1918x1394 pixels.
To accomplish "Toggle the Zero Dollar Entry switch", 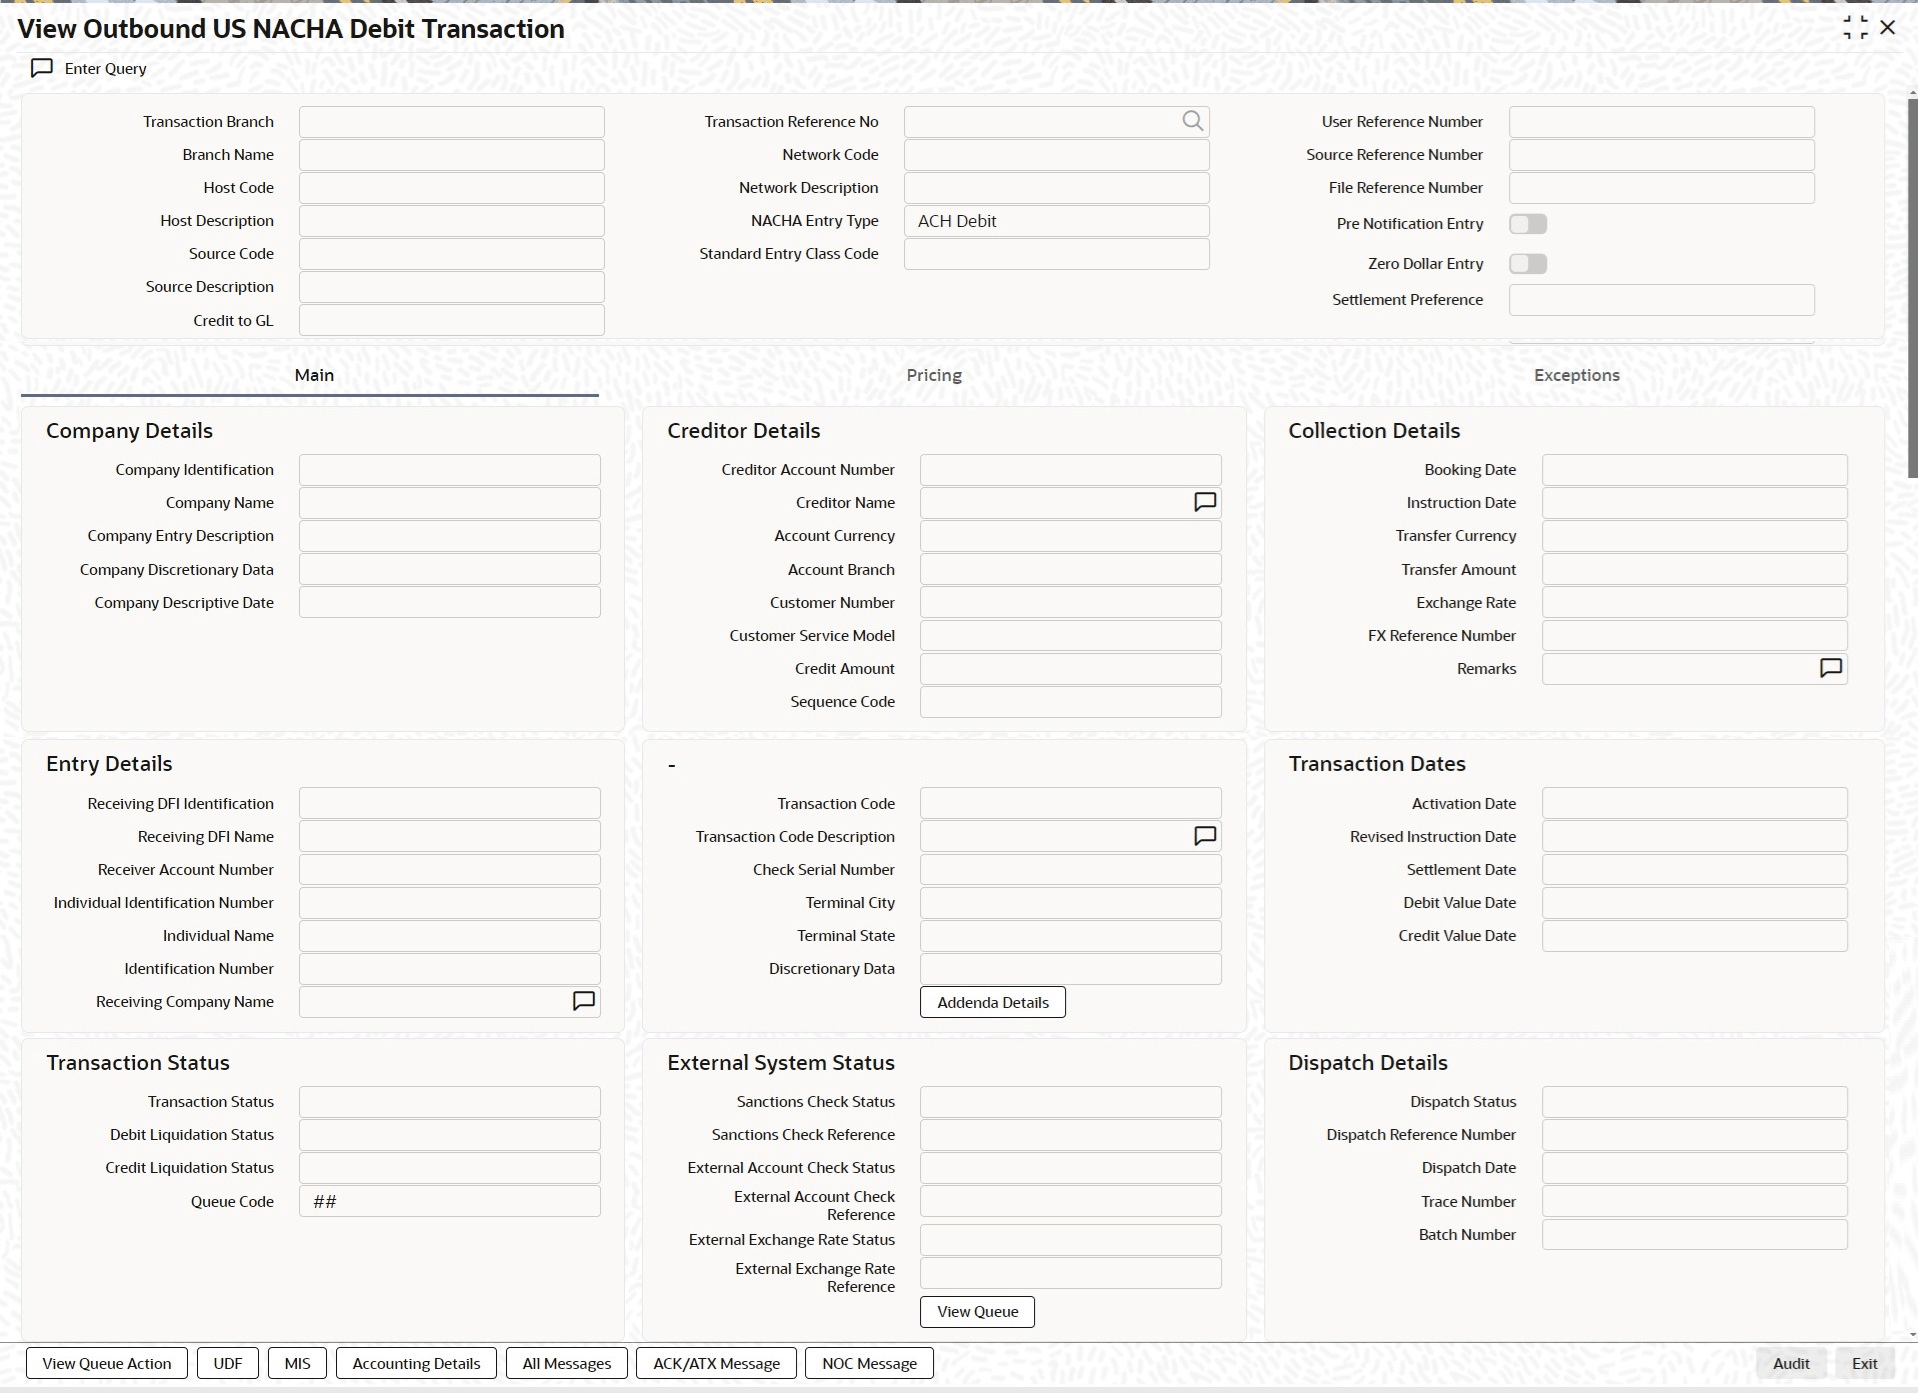I will [1528, 264].
